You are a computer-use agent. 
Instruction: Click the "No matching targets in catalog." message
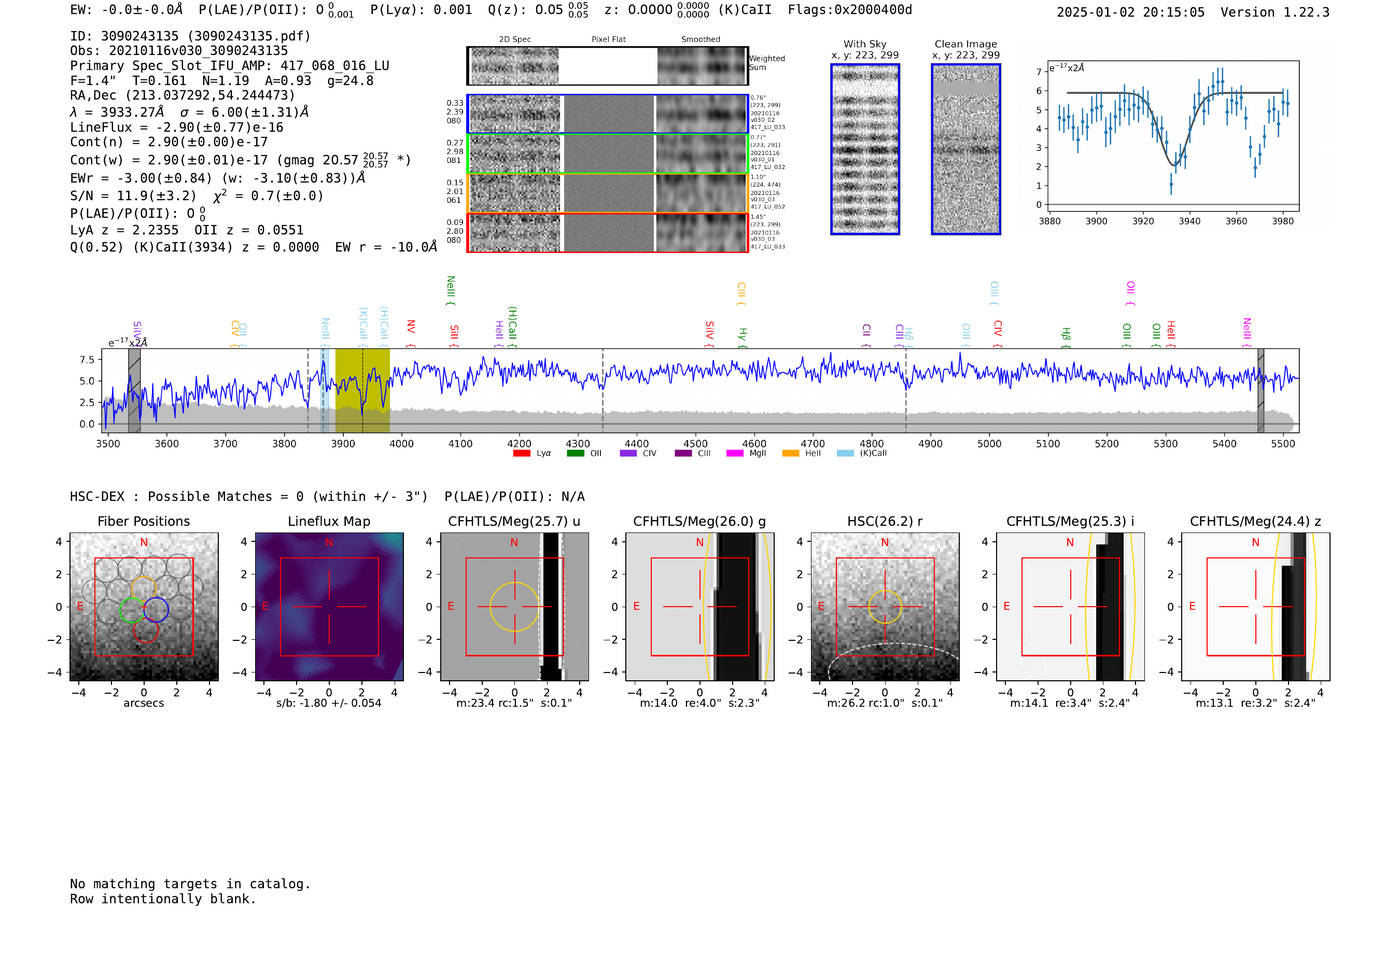190,884
